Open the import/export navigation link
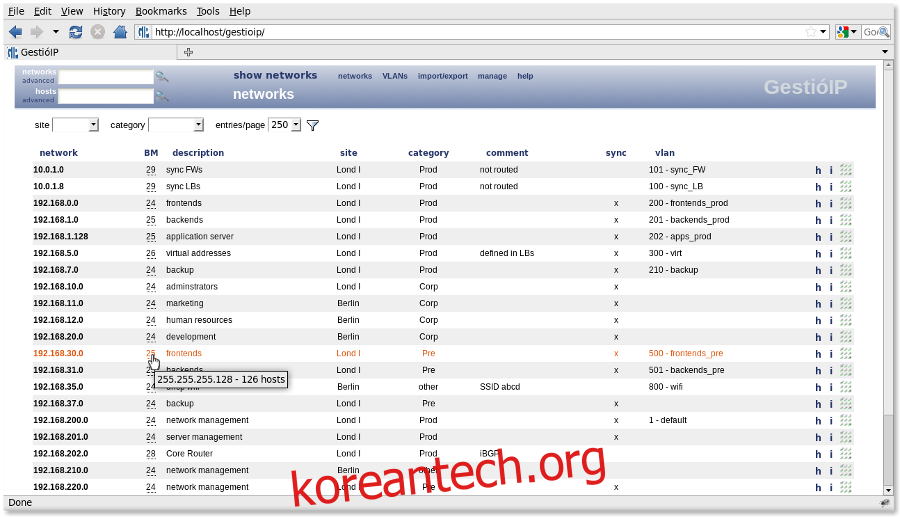The image size is (900, 517). coord(443,76)
